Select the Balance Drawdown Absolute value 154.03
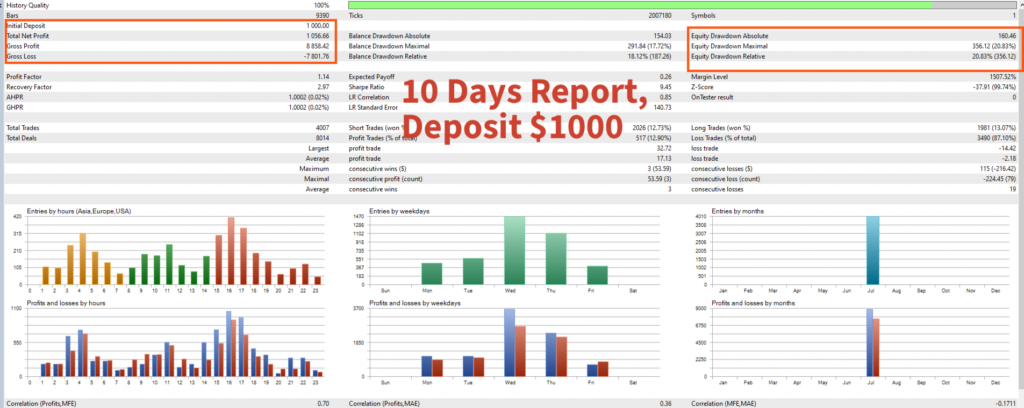Screen dimensions: 1024x408 (x=662, y=36)
